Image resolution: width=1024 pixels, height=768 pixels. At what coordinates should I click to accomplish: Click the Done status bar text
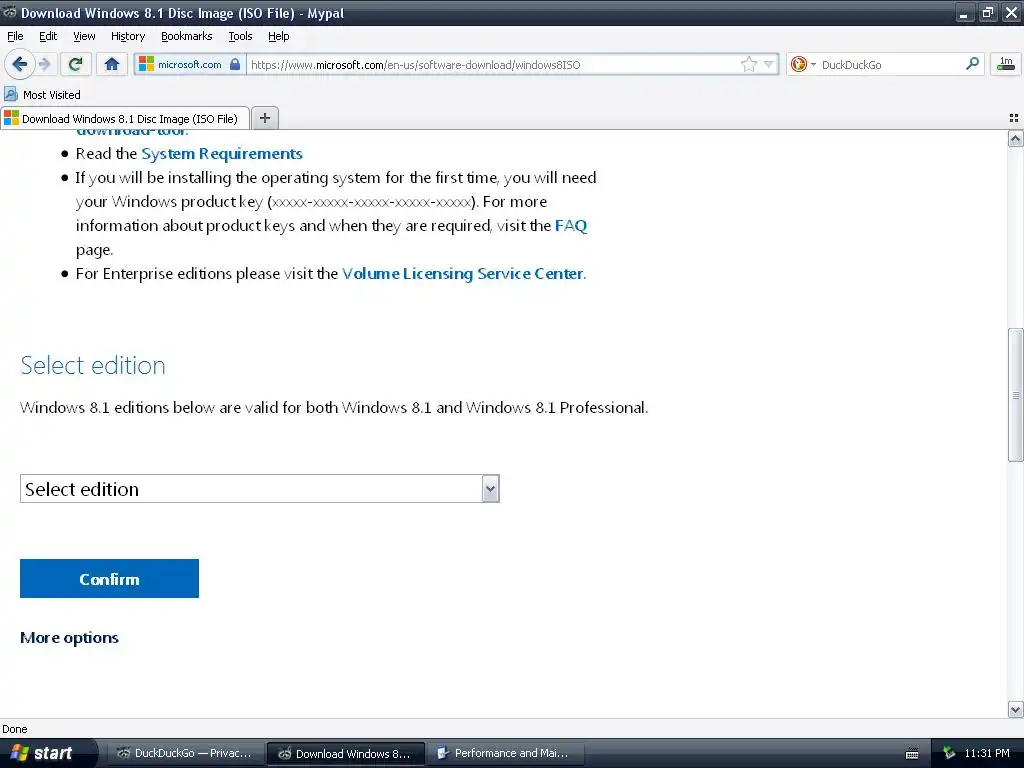point(14,729)
